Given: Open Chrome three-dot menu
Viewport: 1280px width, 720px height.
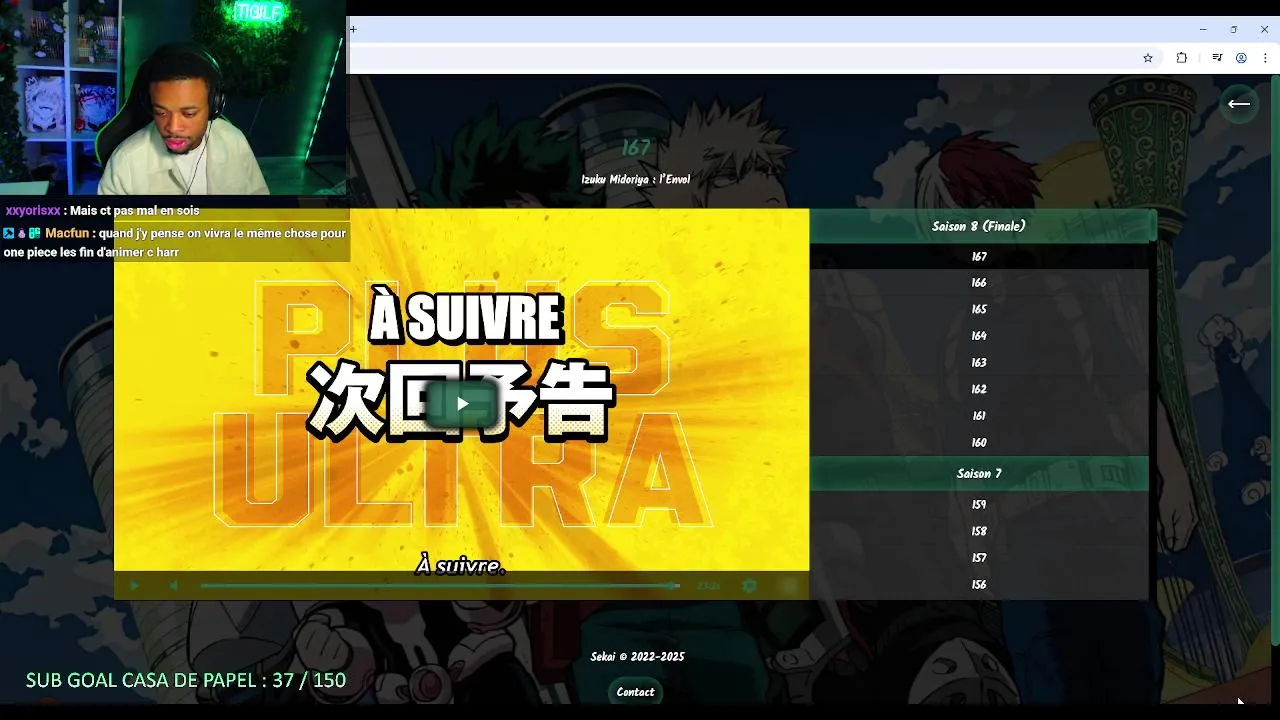Looking at the screenshot, I should [x=1265, y=58].
